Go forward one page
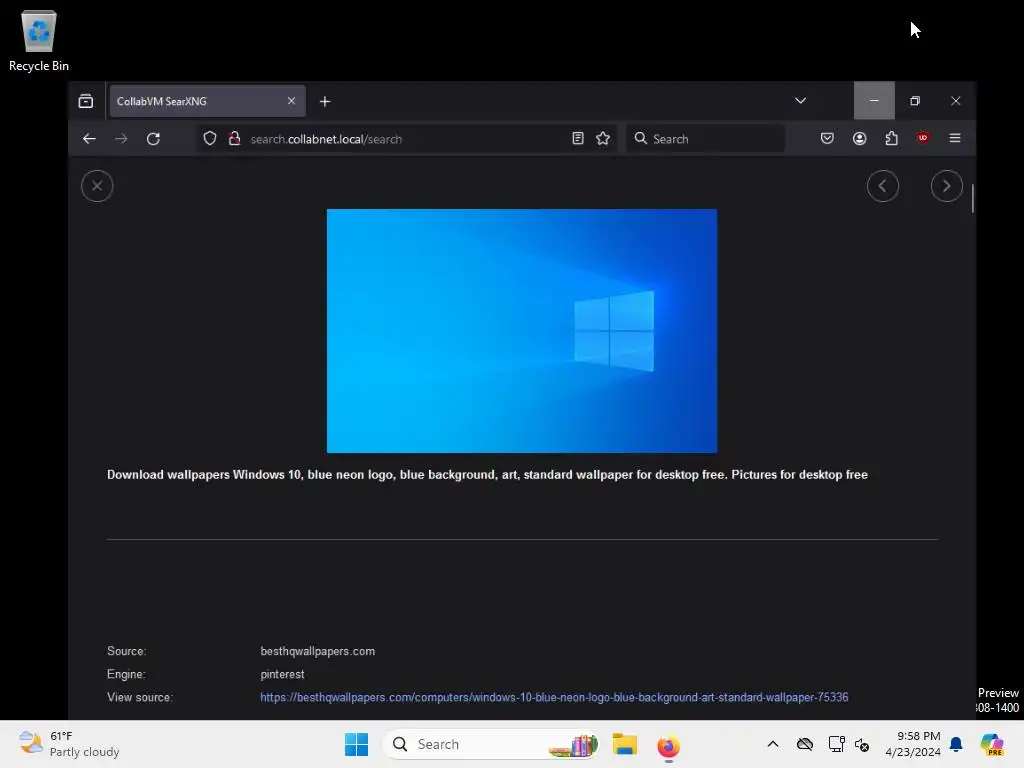The height and width of the screenshot is (768, 1024). [121, 138]
